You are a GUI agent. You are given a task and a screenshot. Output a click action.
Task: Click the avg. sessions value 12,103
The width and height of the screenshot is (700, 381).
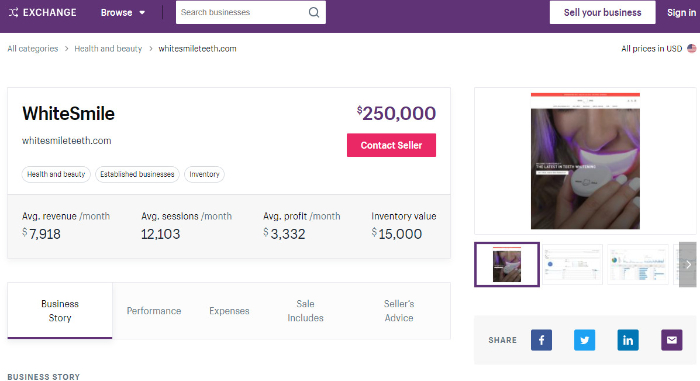pos(161,234)
